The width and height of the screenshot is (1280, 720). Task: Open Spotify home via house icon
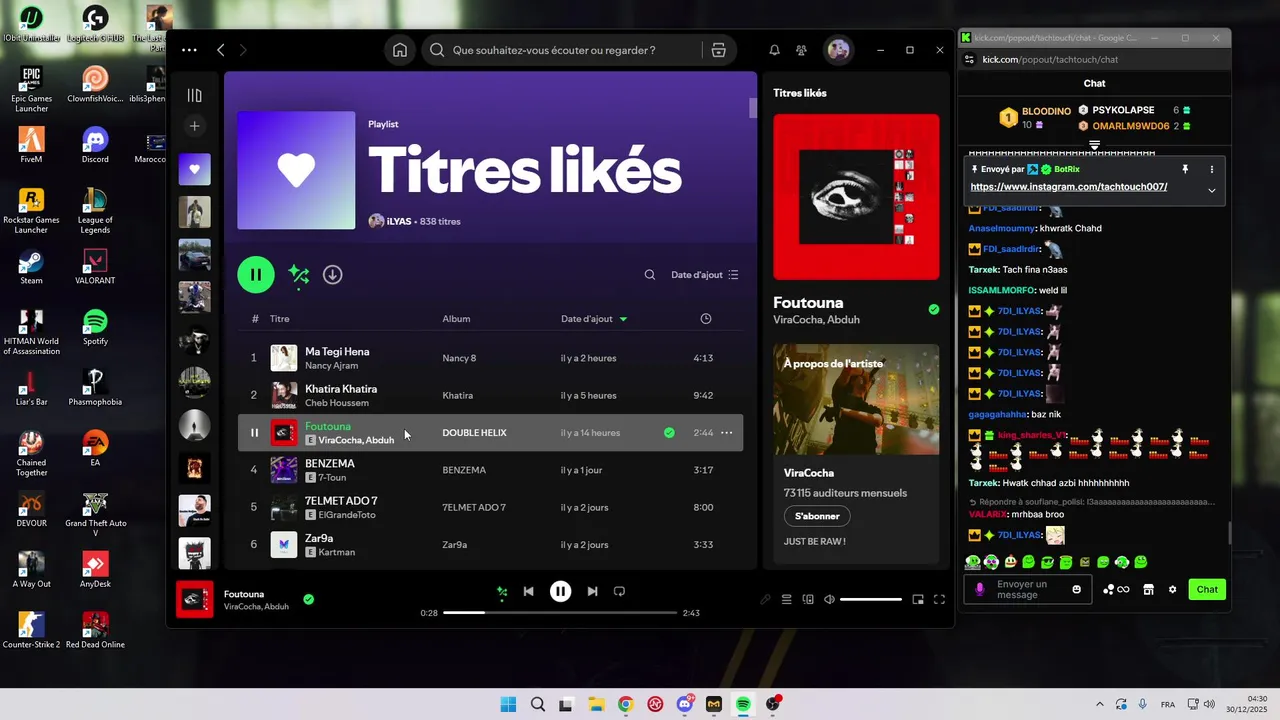pyautogui.click(x=400, y=50)
